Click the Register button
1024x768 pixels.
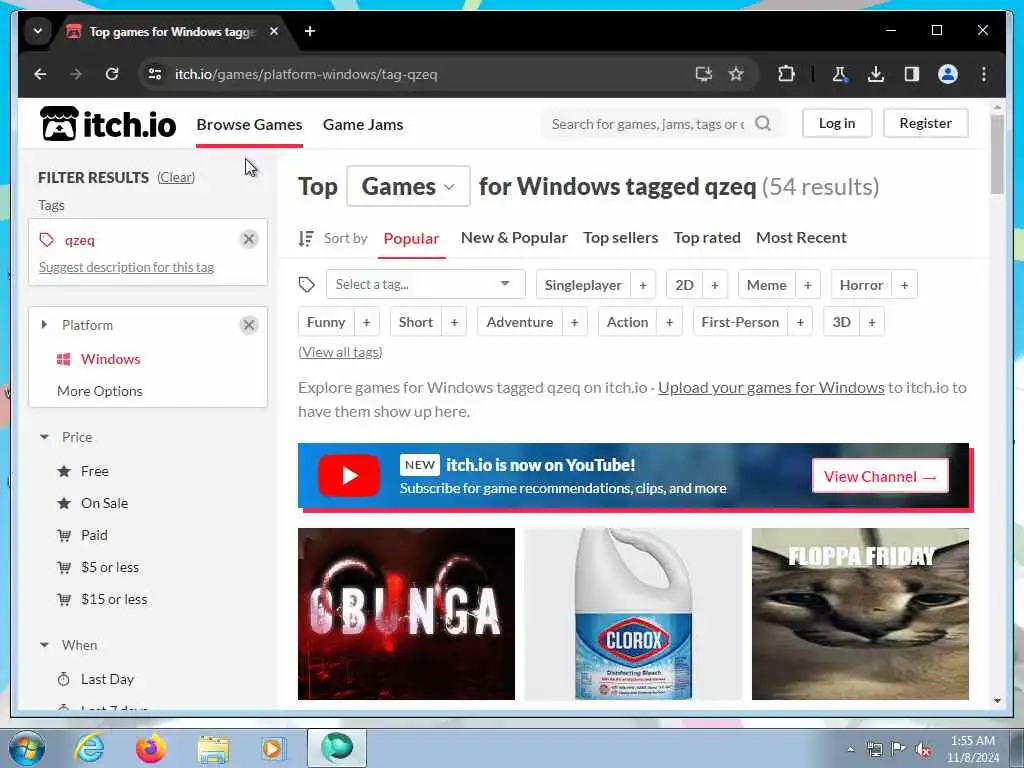[925, 123]
